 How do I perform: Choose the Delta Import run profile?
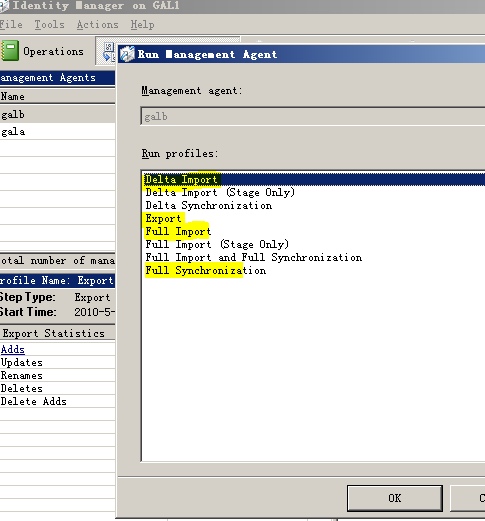pyautogui.click(x=314, y=179)
